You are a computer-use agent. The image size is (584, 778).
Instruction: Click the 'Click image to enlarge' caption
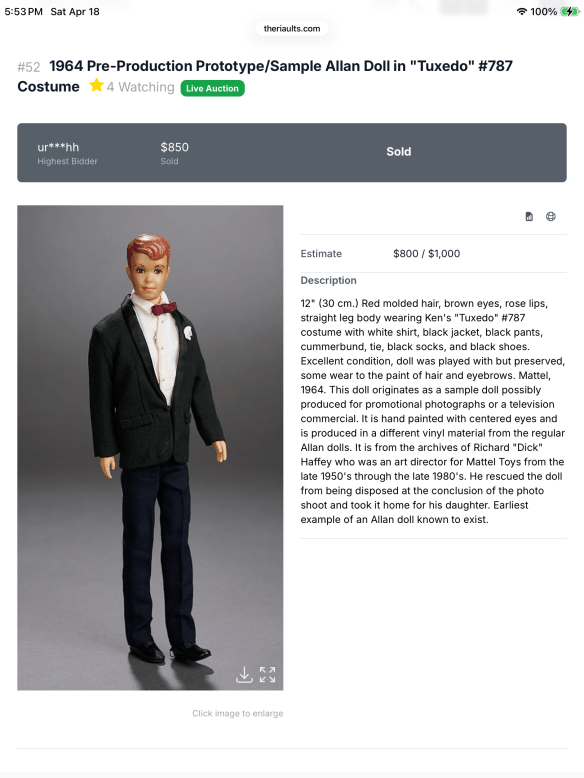pos(238,713)
